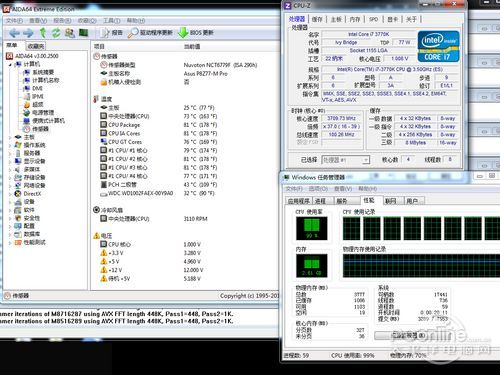Click the Intel Core i7 logo in CPU-Z
This screenshot has width=500, height=375.
pos(438,46)
